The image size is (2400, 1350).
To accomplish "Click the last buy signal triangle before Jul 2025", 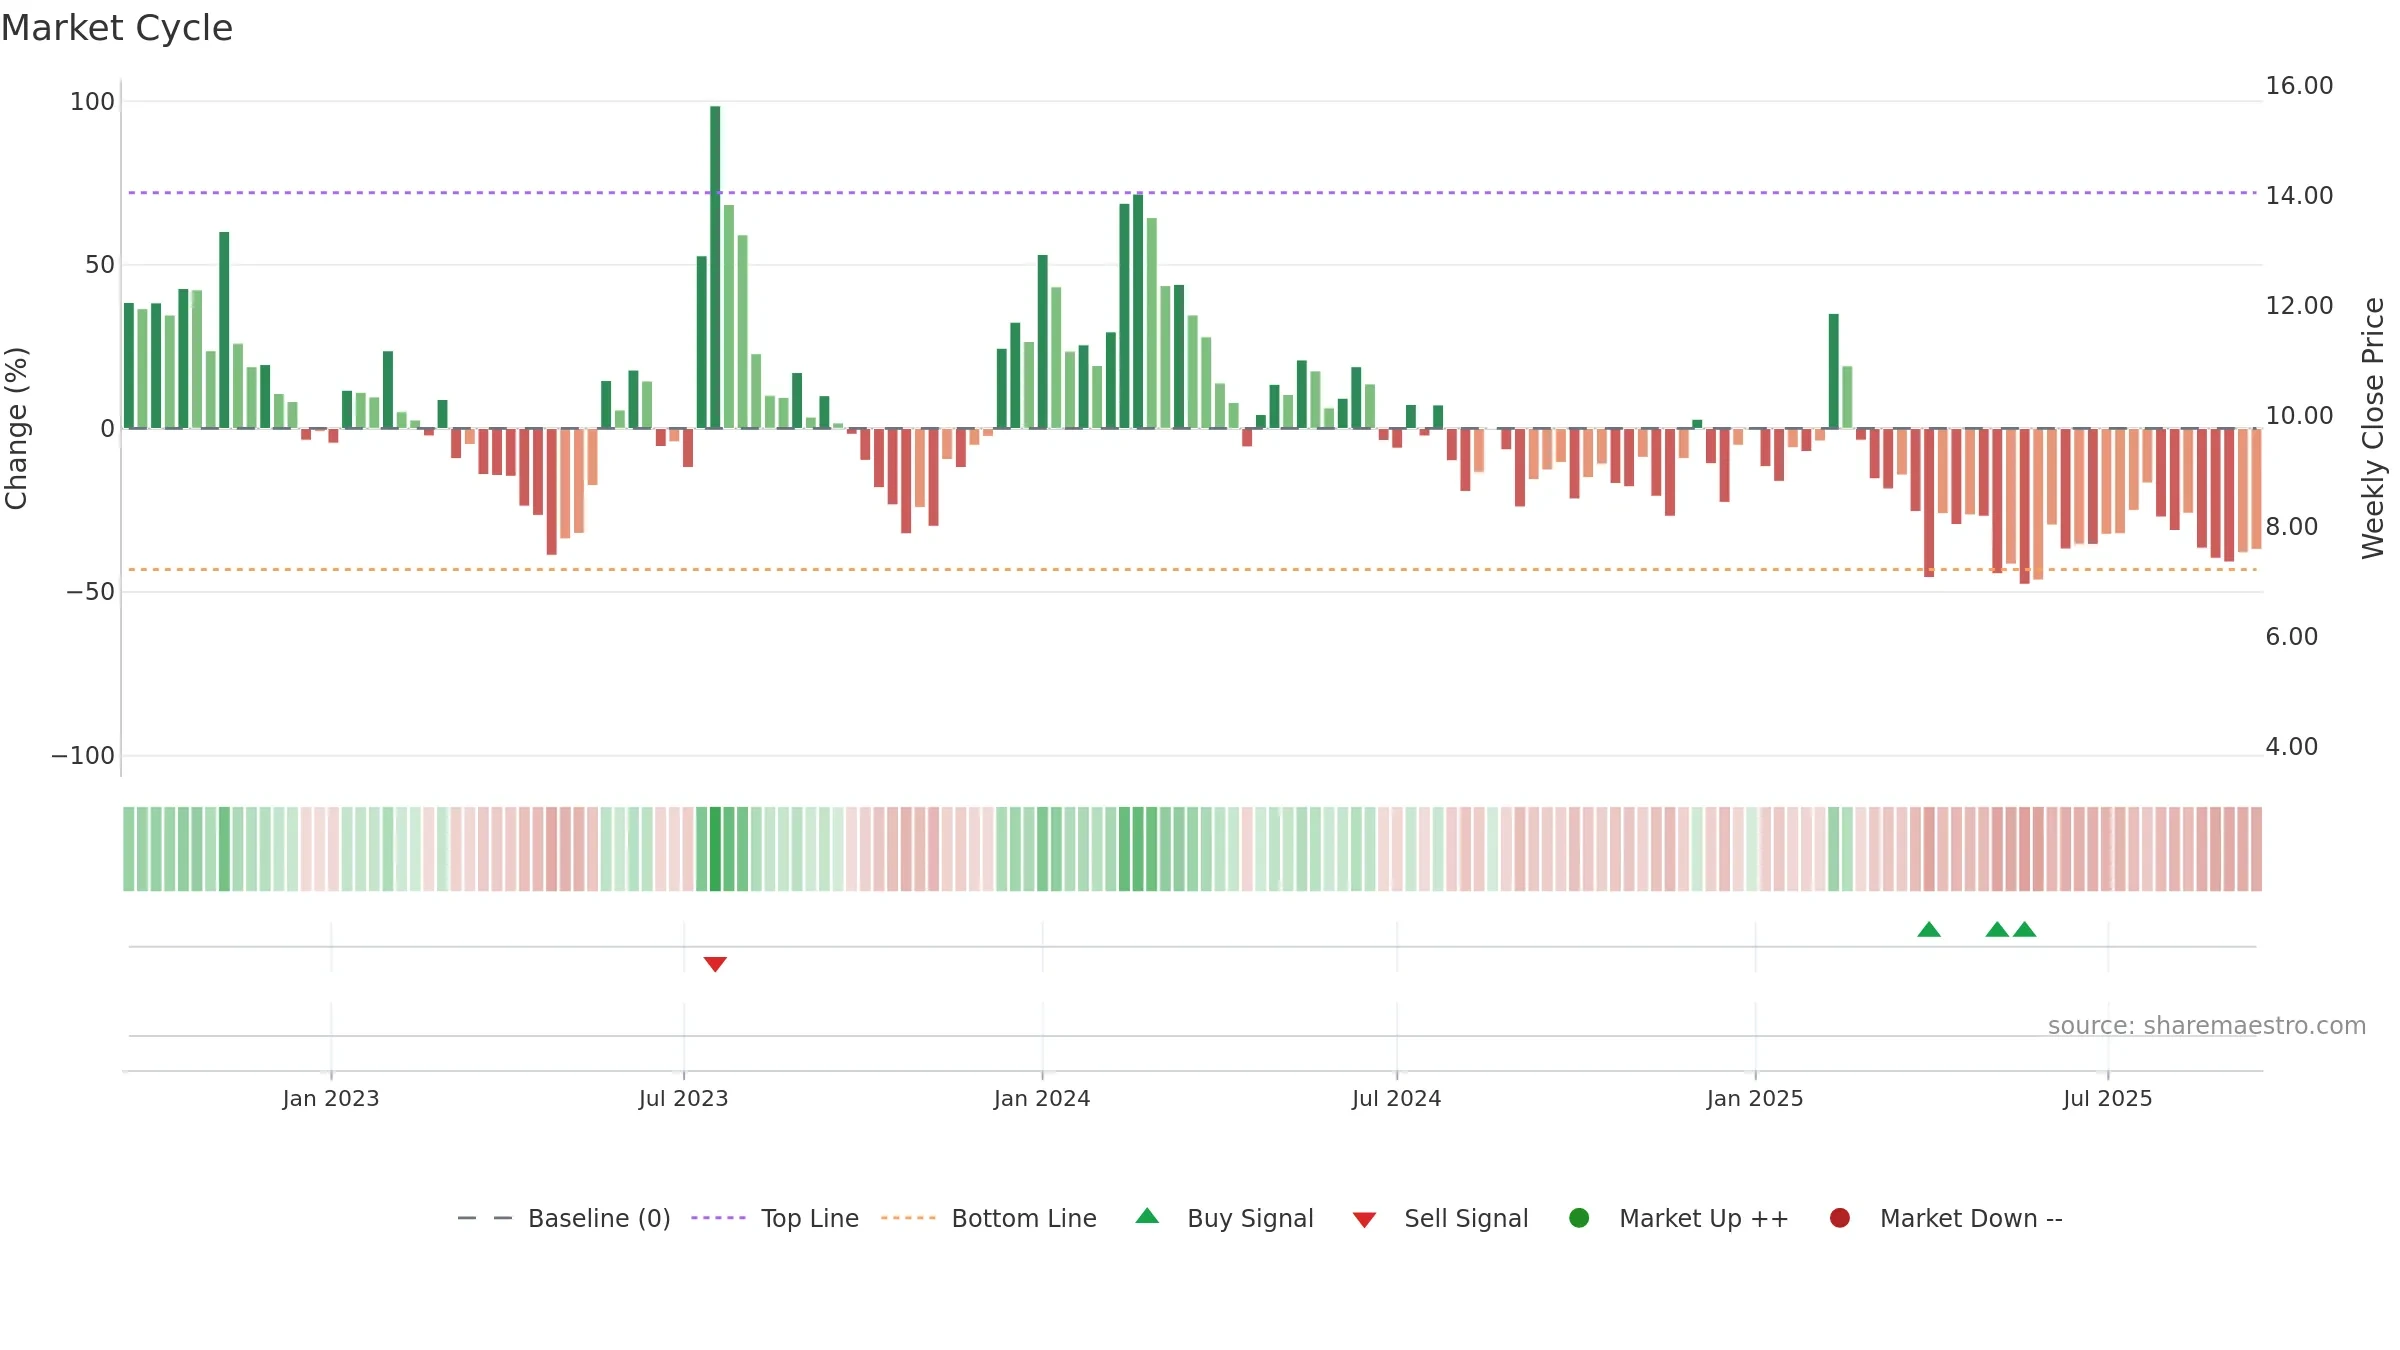I will (x=2025, y=930).
